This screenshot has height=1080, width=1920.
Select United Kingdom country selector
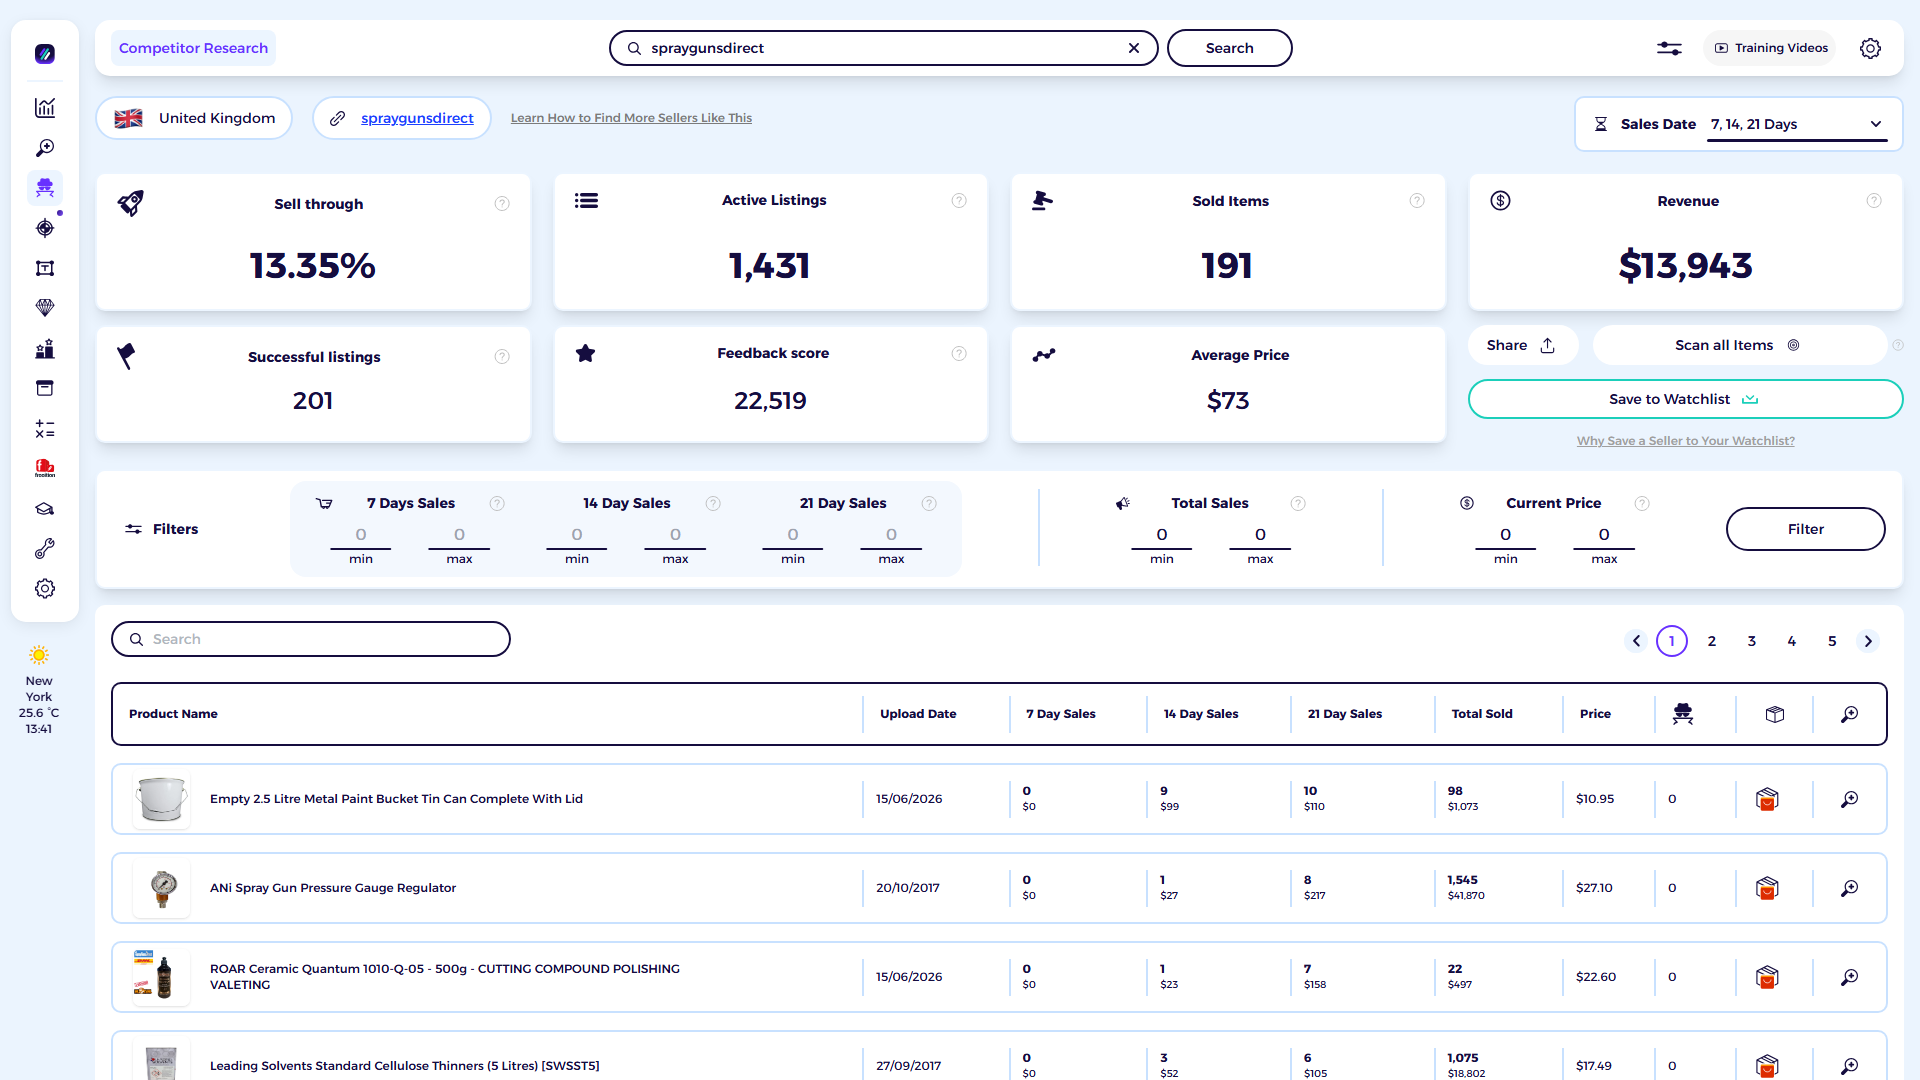(194, 118)
